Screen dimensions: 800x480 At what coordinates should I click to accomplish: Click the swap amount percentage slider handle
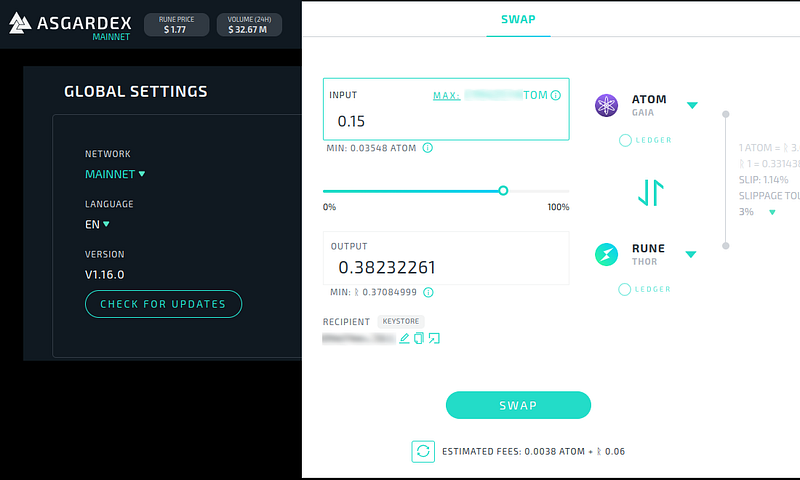click(x=503, y=191)
